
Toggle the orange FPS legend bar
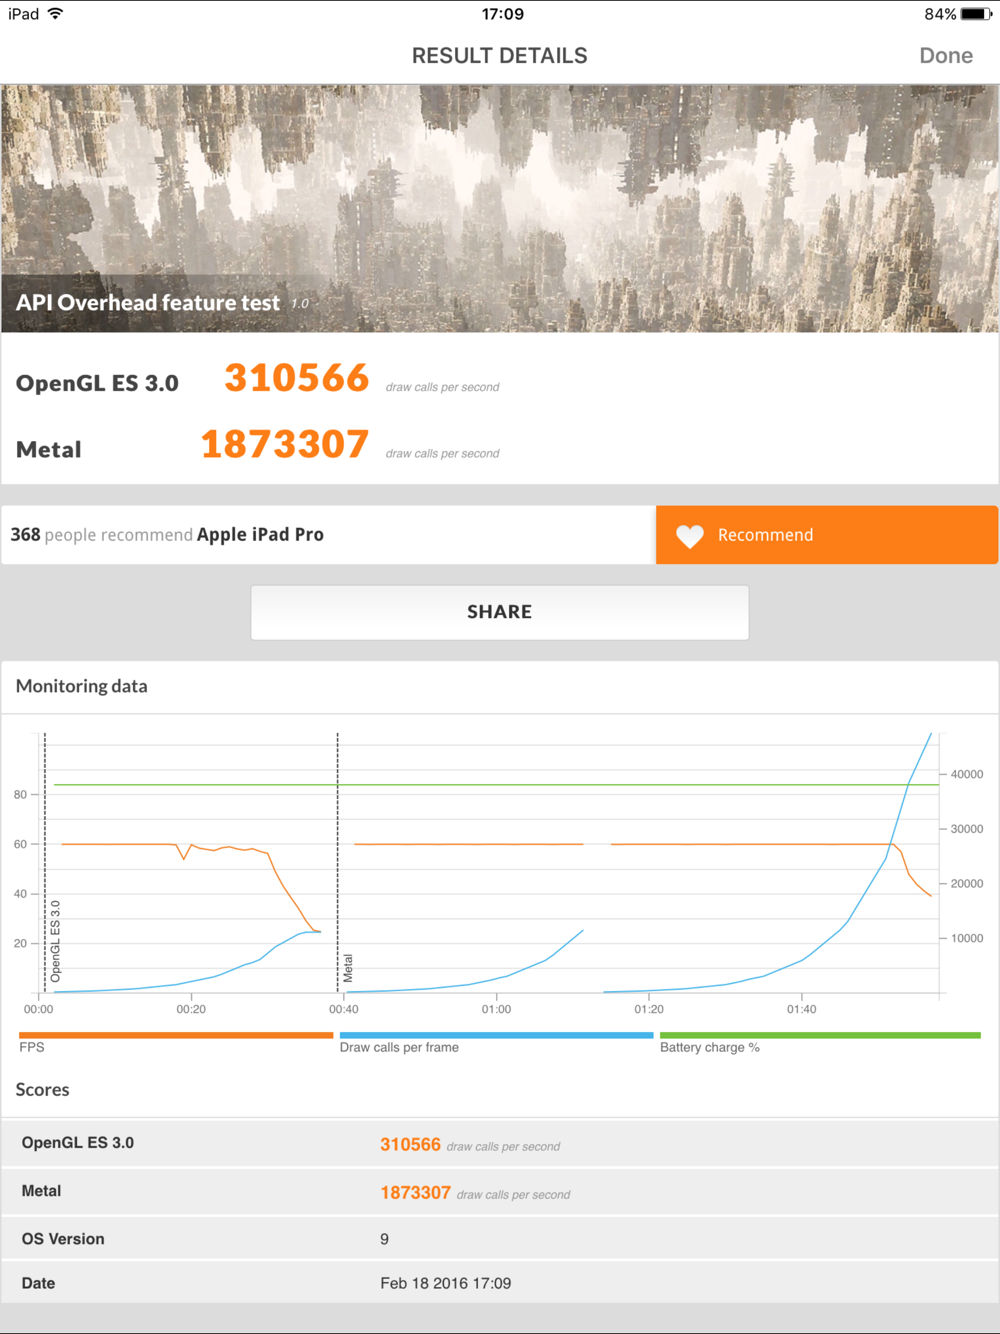click(x=176, y=1035)
